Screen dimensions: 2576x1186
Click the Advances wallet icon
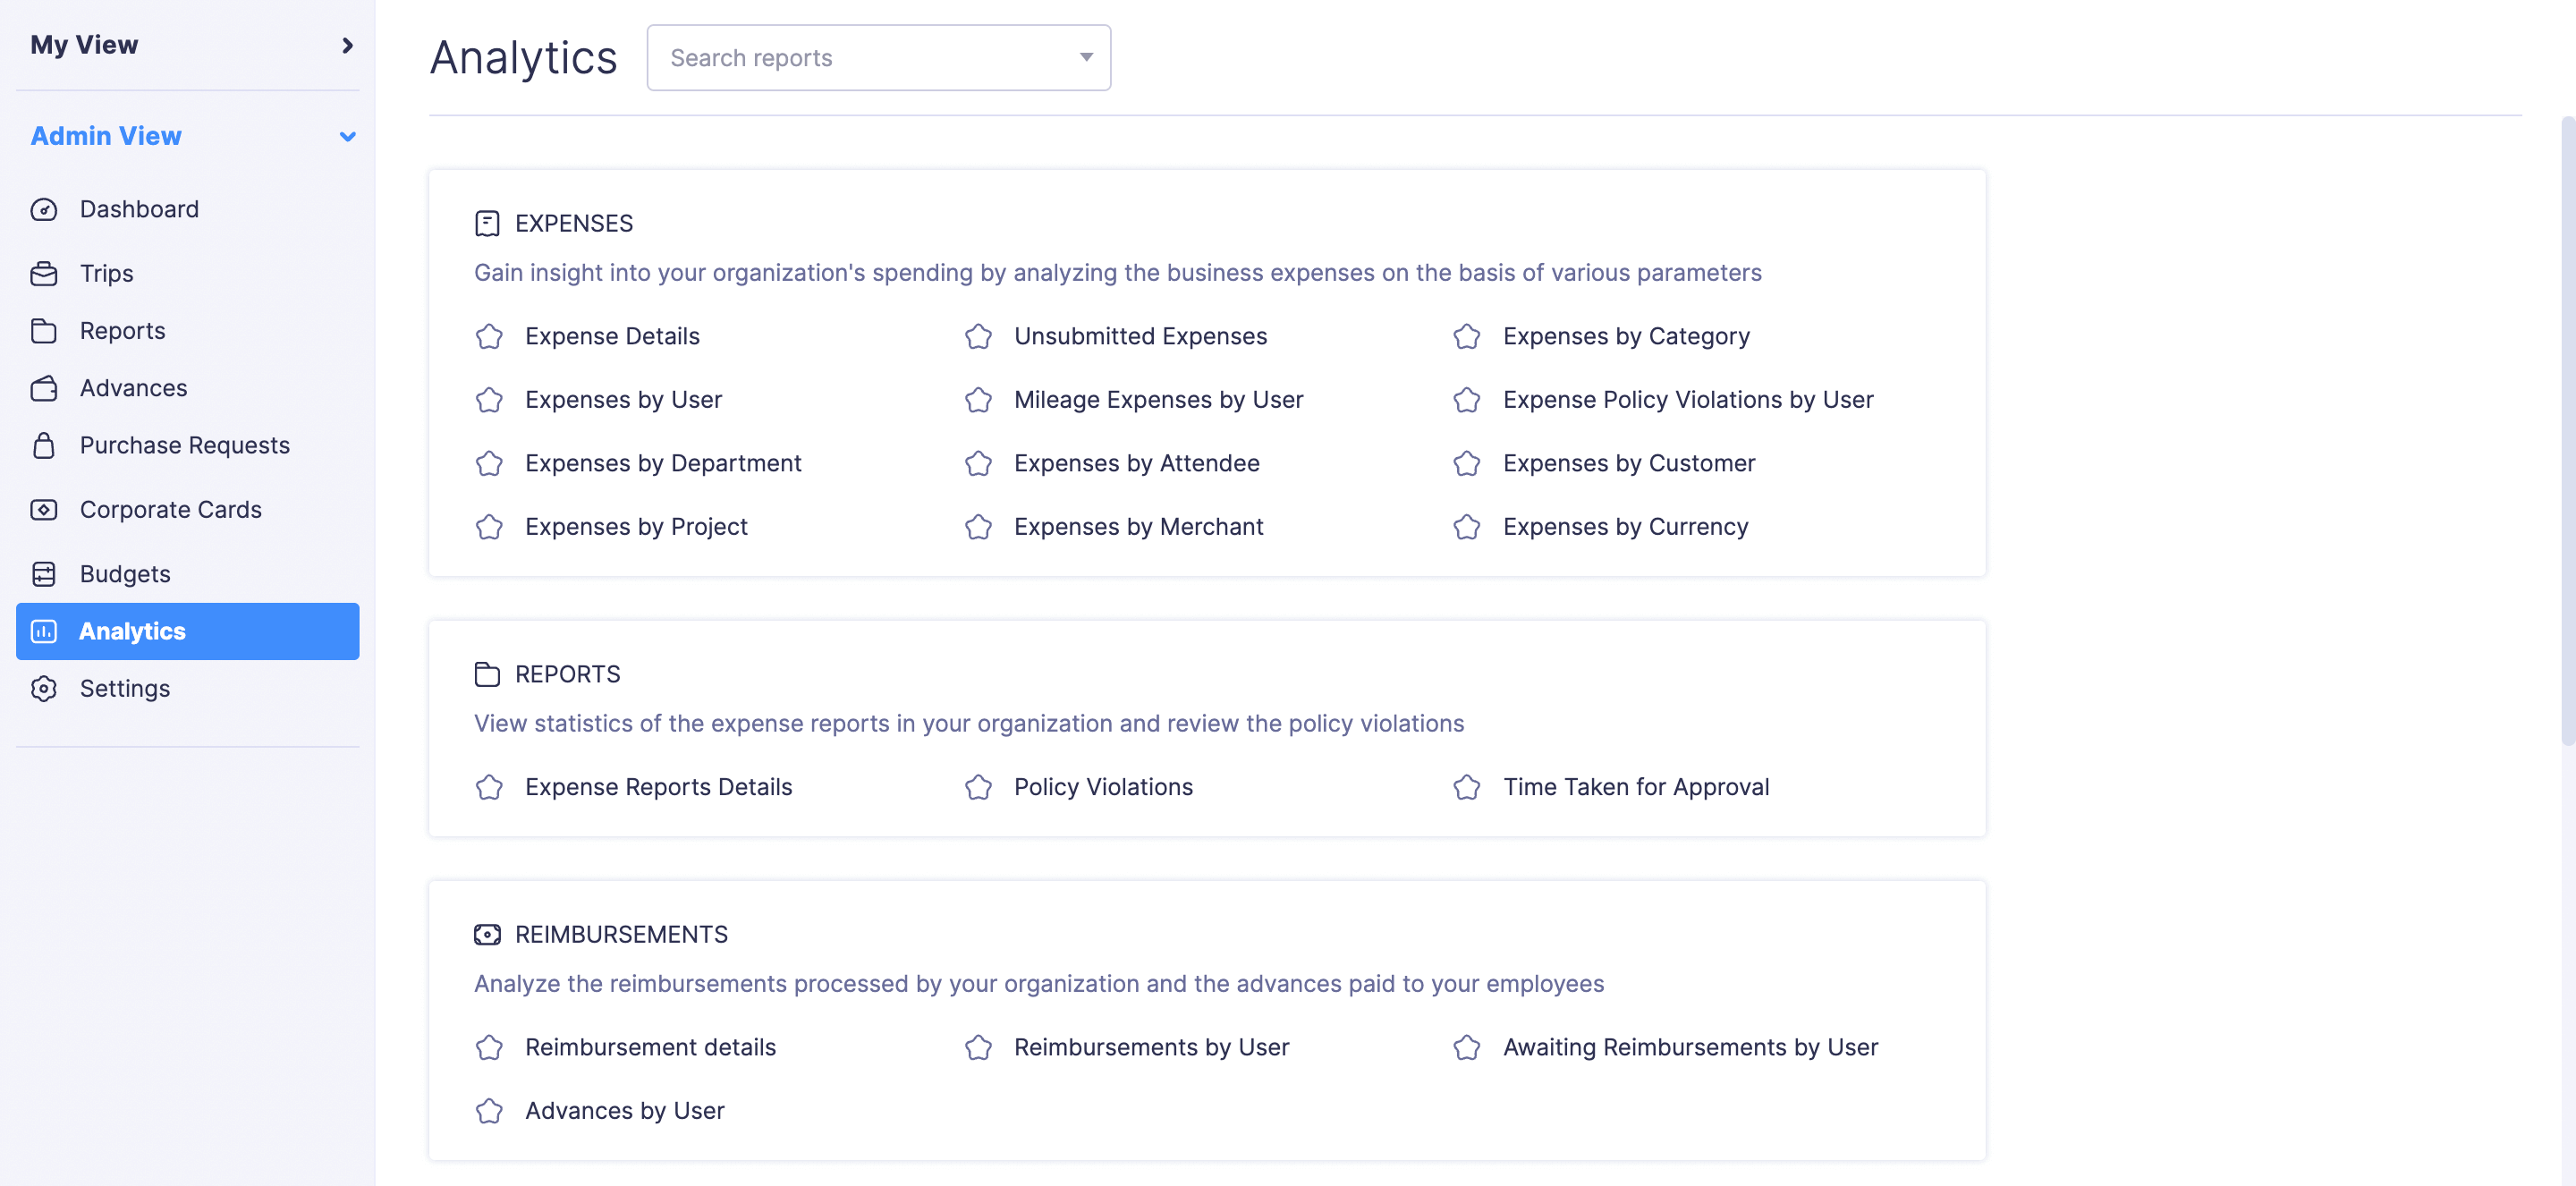pyautogui.click(x=45, y=388)
